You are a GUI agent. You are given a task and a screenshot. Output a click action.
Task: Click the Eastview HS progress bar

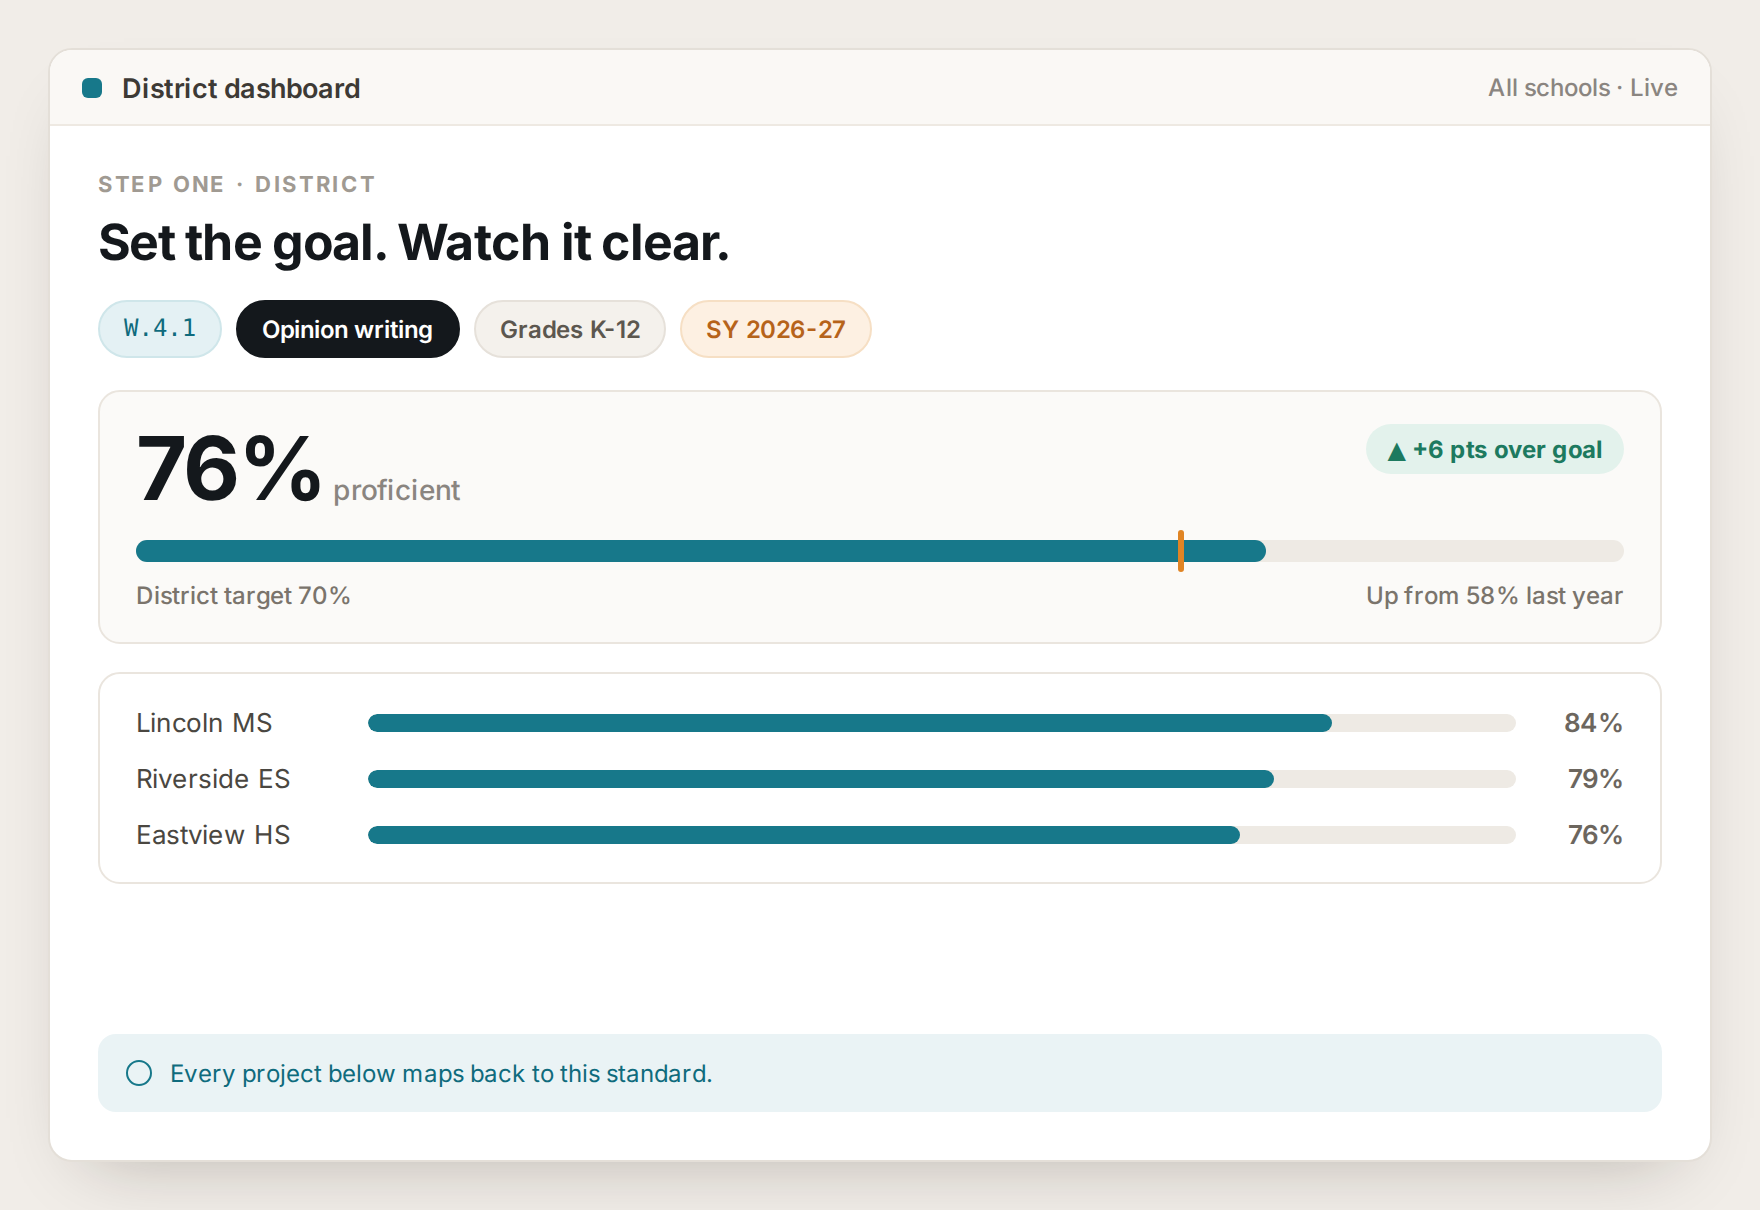click(x=941, y=835)
